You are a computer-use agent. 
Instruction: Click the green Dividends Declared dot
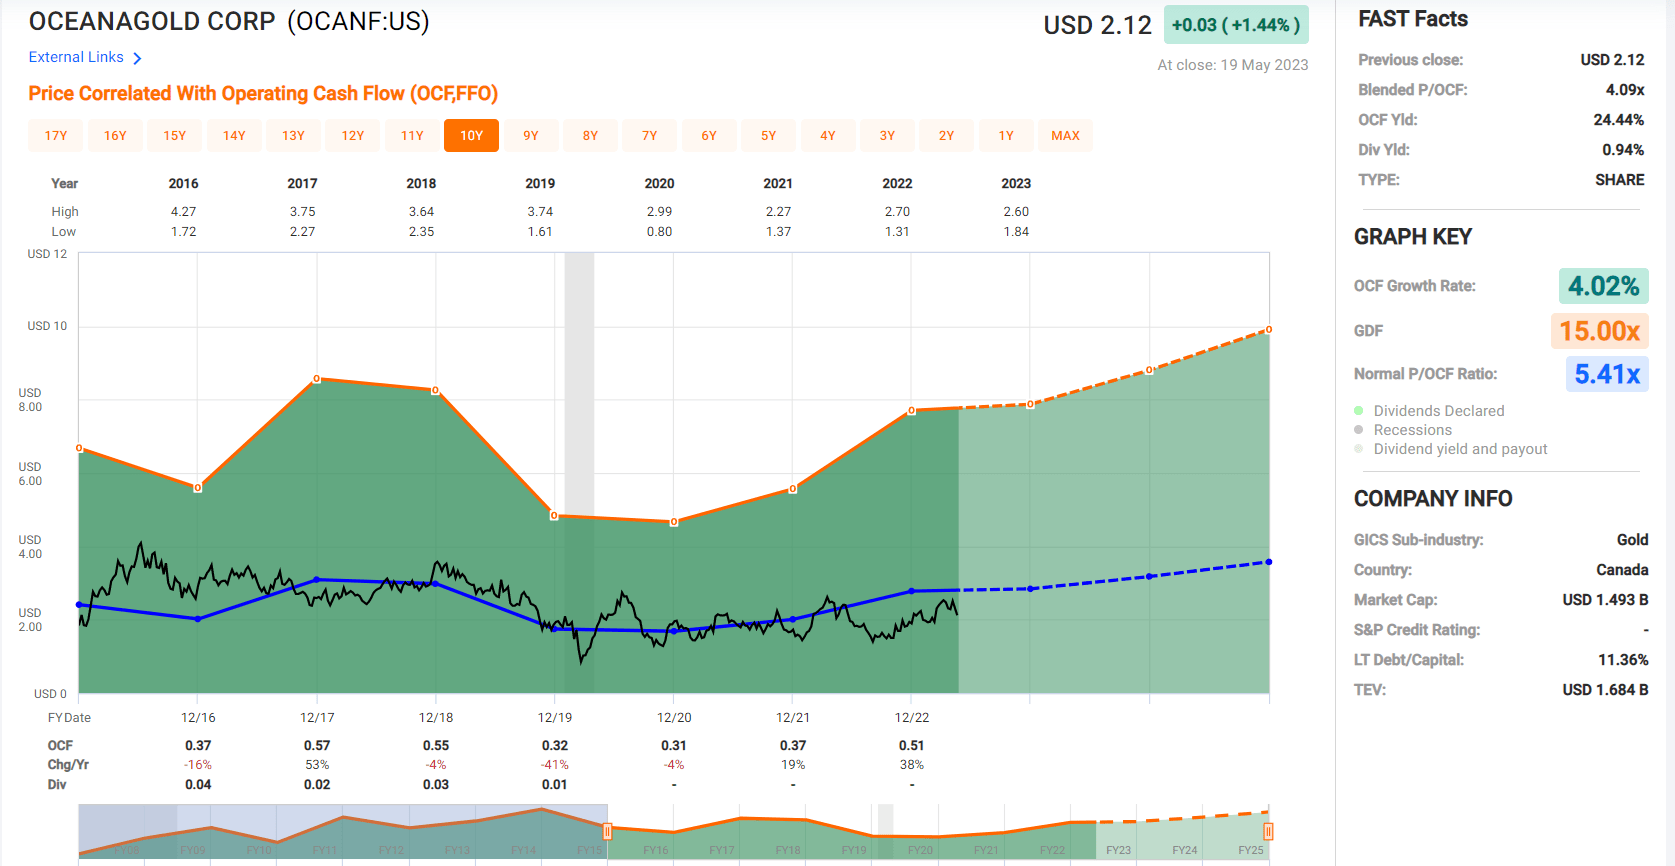tap(1359, 411)
